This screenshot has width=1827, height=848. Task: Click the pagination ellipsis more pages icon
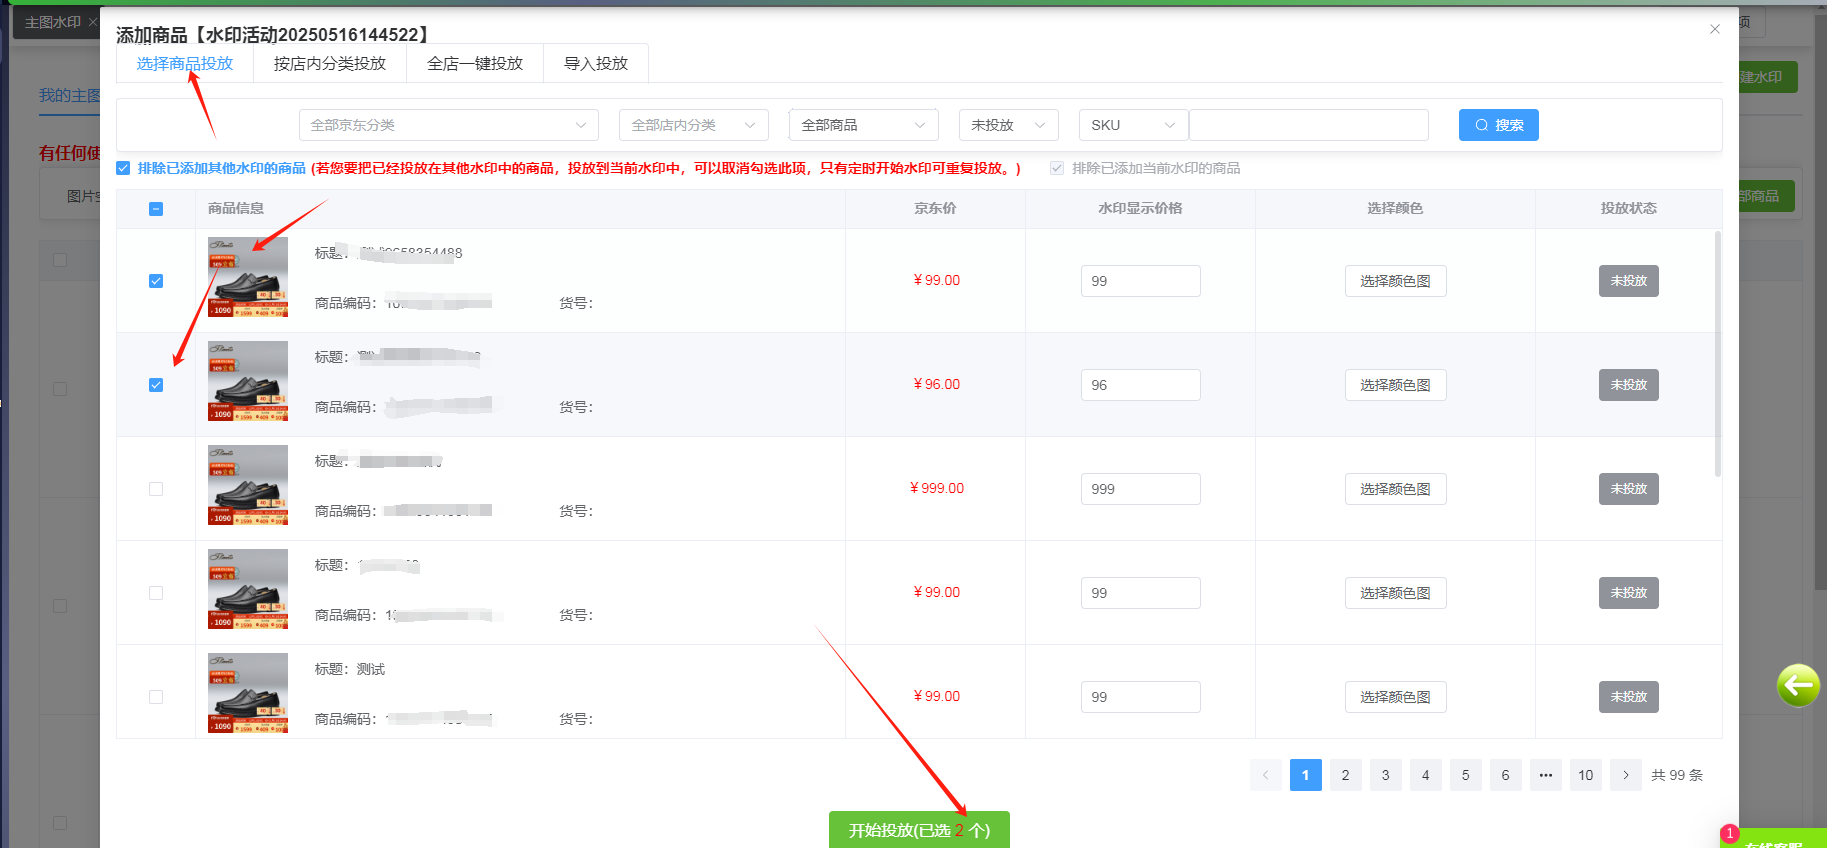(1545, 775)
